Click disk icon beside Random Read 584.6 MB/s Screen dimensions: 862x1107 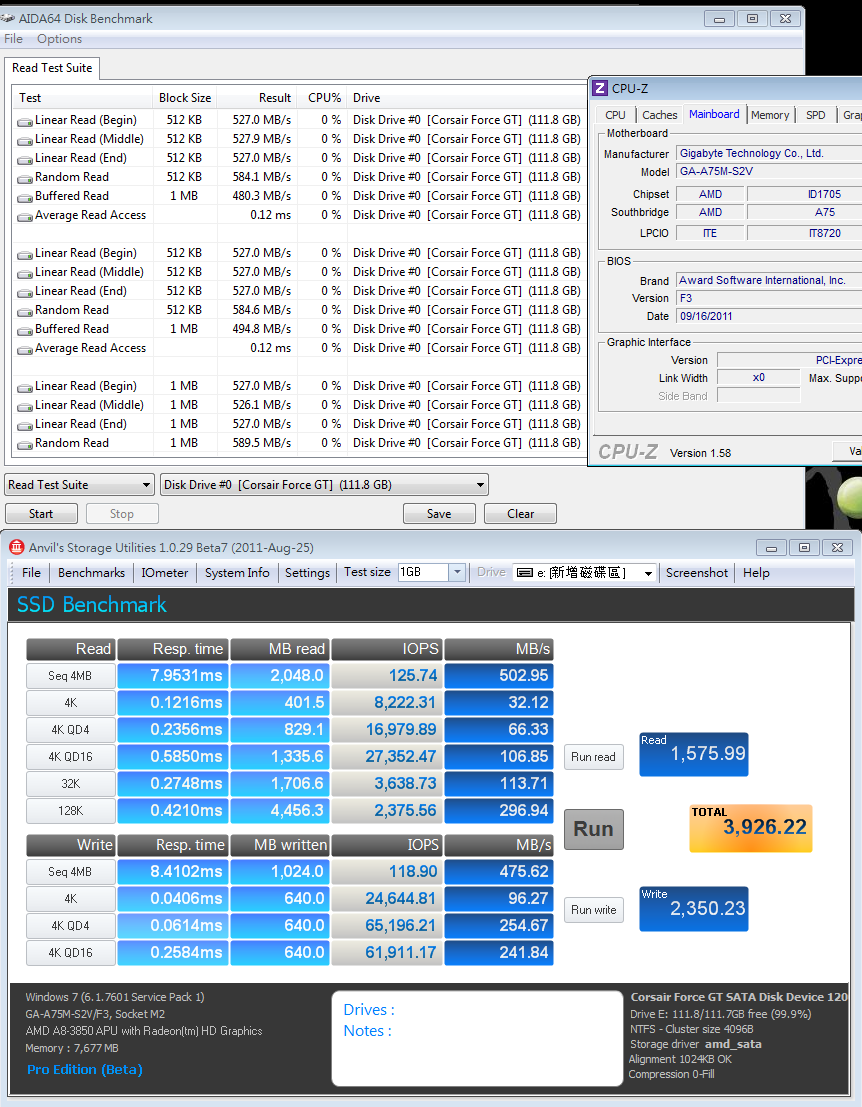[25, 311]
